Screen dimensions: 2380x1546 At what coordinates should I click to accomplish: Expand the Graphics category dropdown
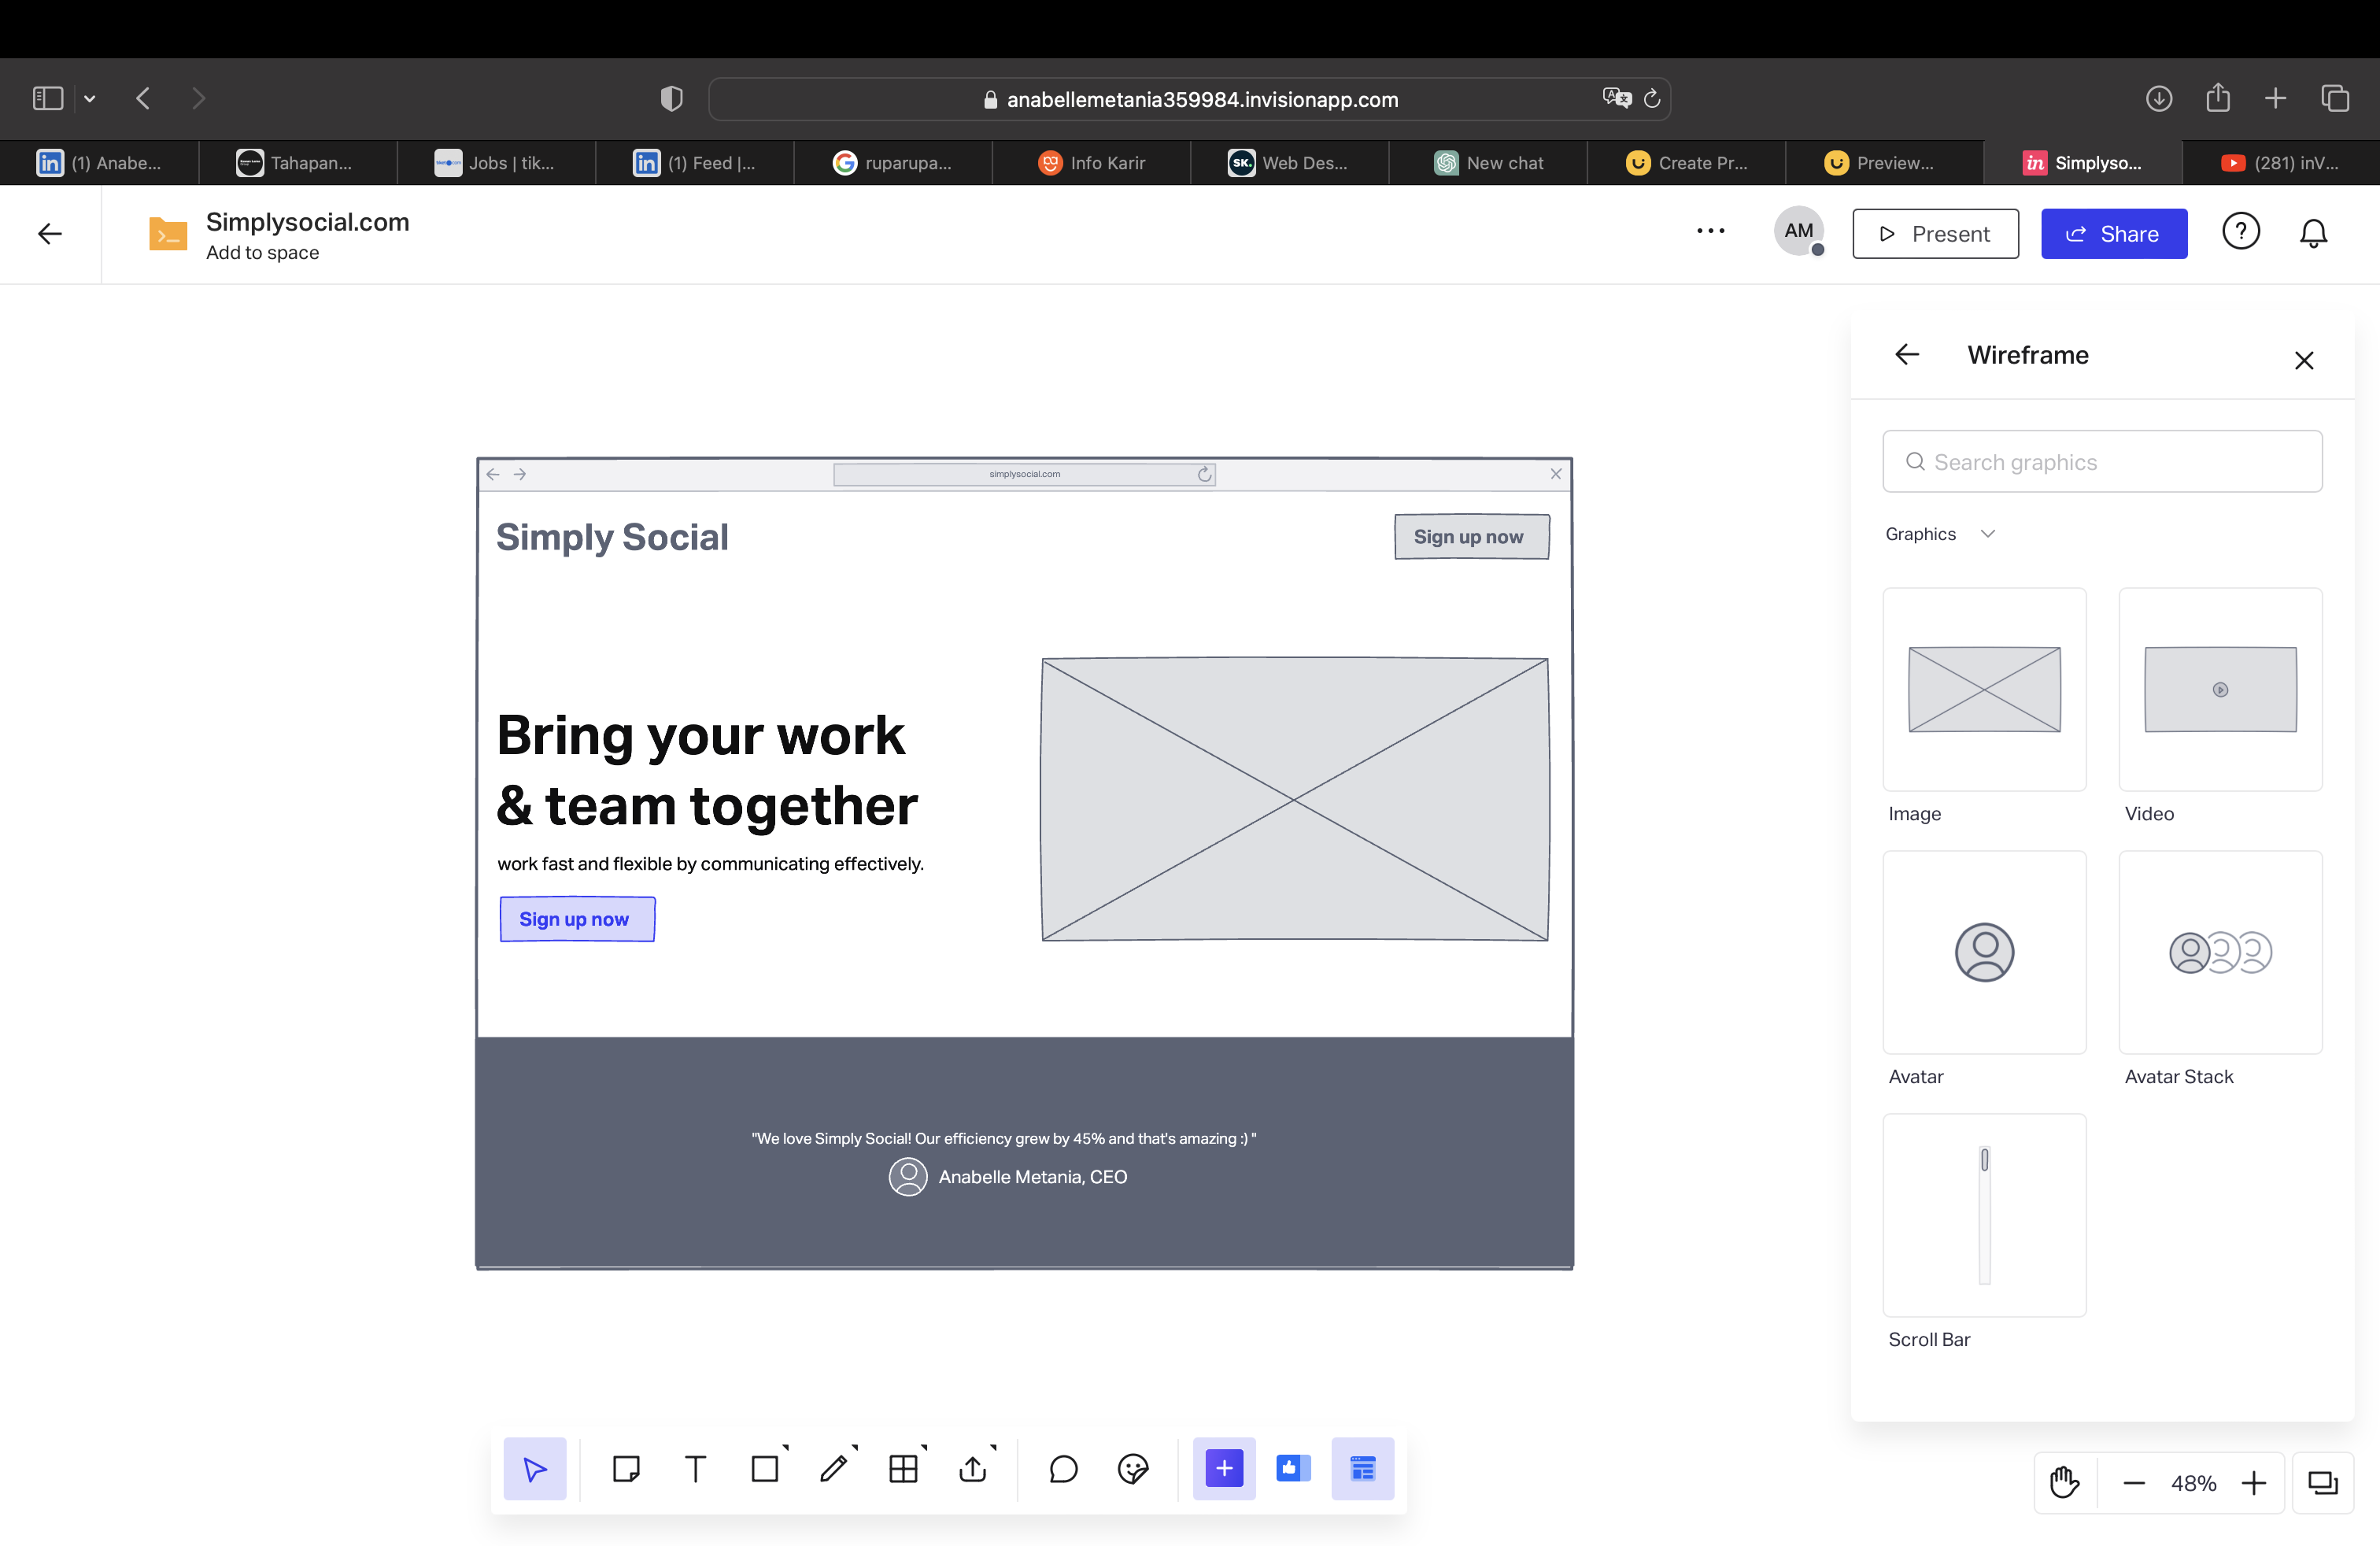pos(1940,534)
